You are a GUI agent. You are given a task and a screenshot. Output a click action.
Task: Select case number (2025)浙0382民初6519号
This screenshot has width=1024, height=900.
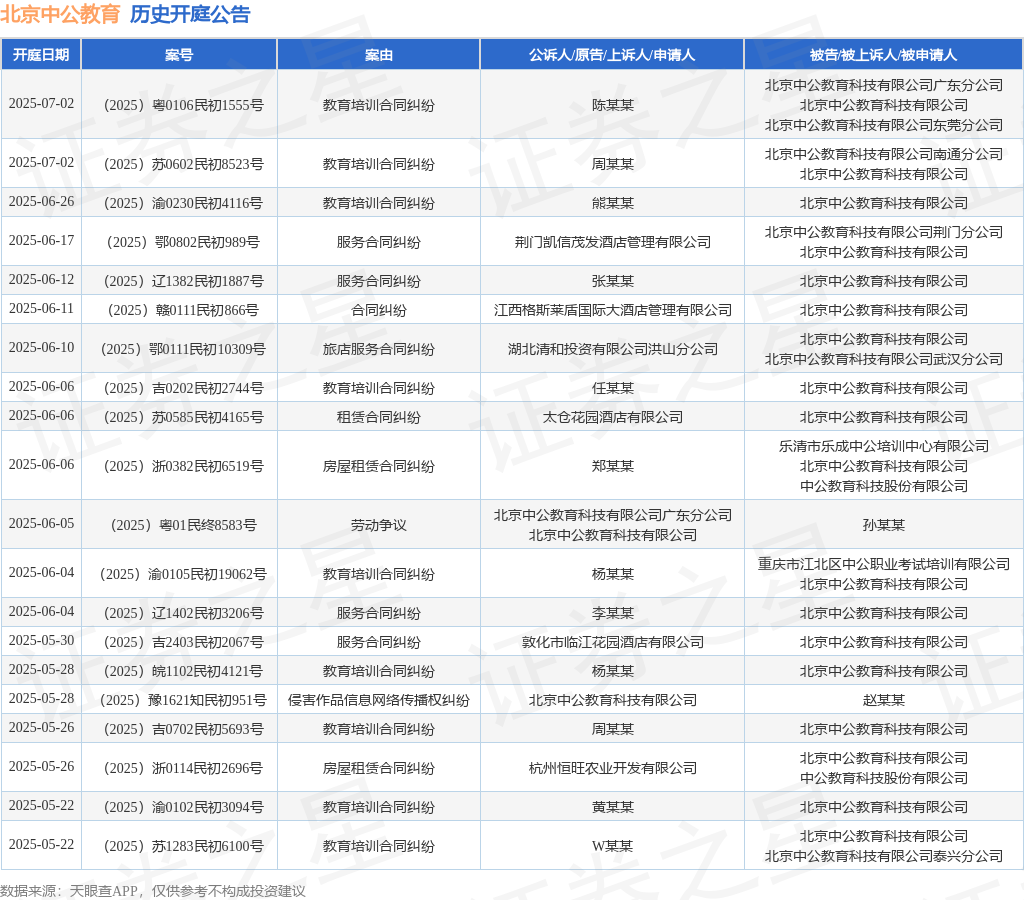coord(183,466)
